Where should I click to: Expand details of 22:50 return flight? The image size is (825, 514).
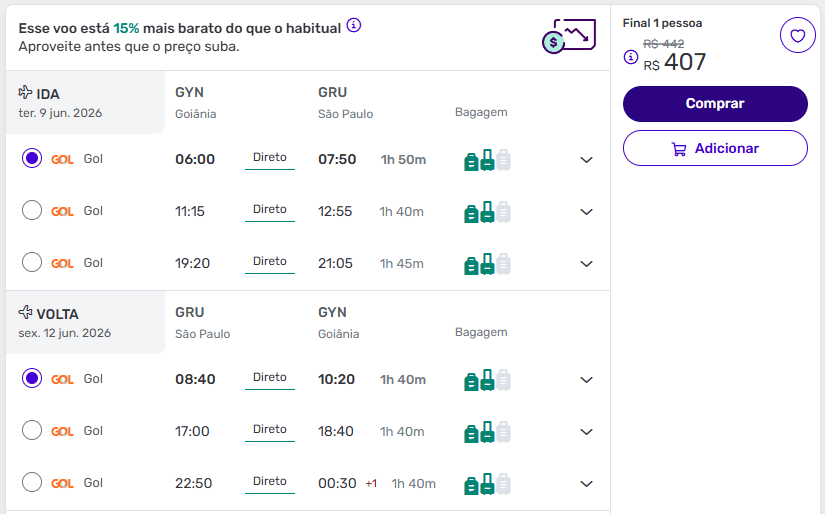pyautogui.click(x=587, y=484)
